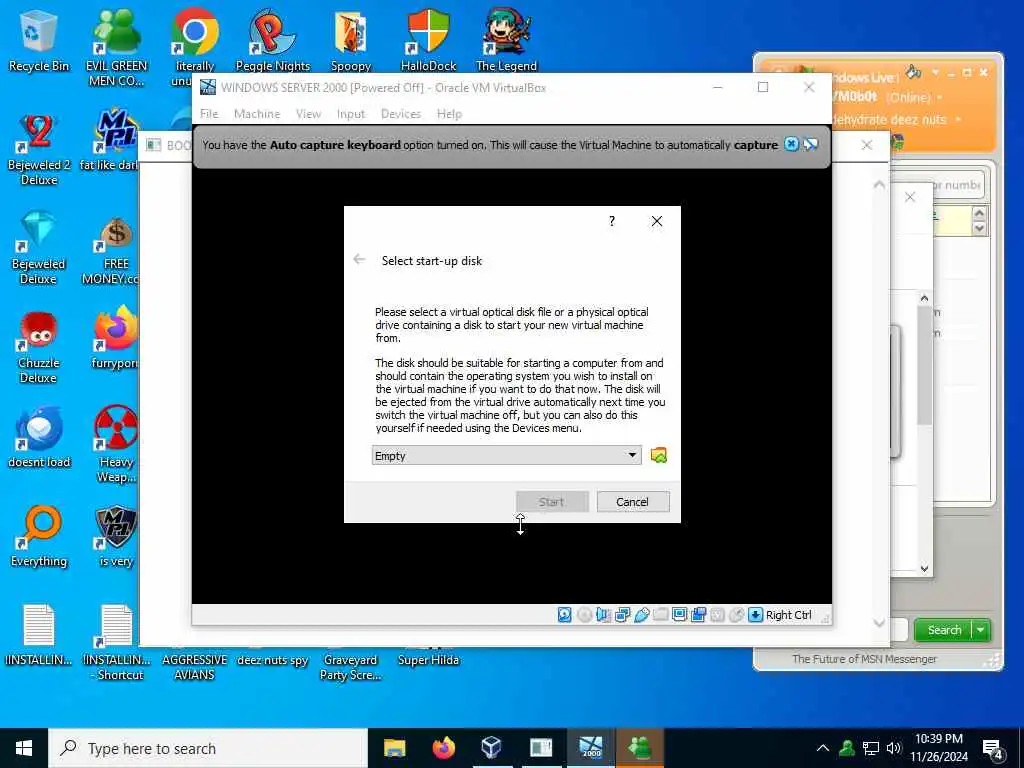Select the Chuzzle Deluxe desktop shortcut

point(39,347)
